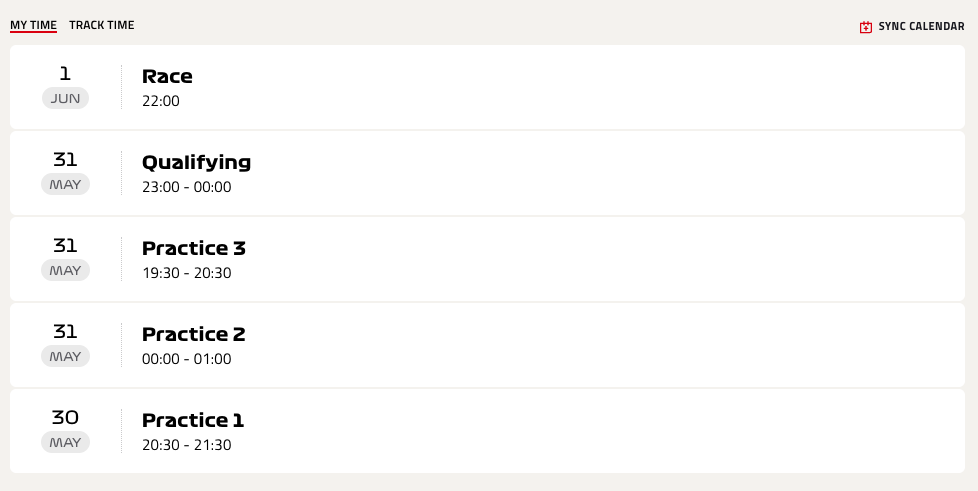Select the Qualifying session title

point(196,162)
